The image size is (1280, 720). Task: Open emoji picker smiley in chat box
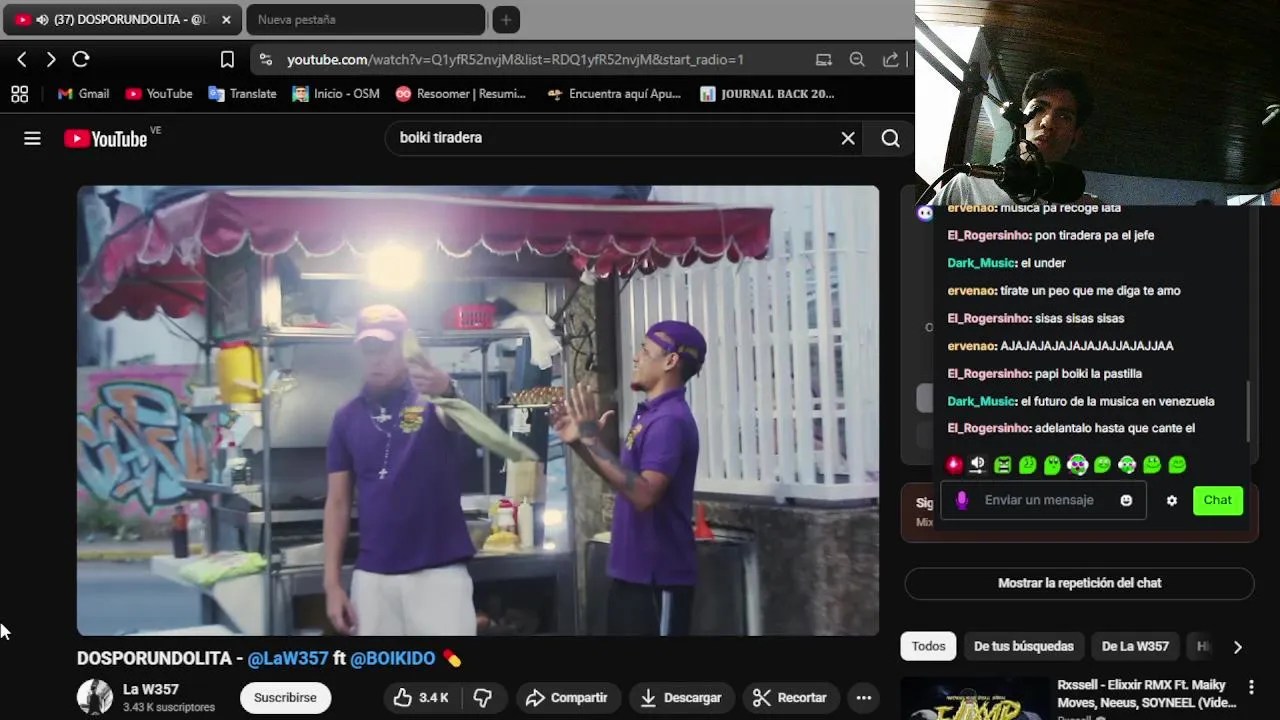click(1126, 500)
